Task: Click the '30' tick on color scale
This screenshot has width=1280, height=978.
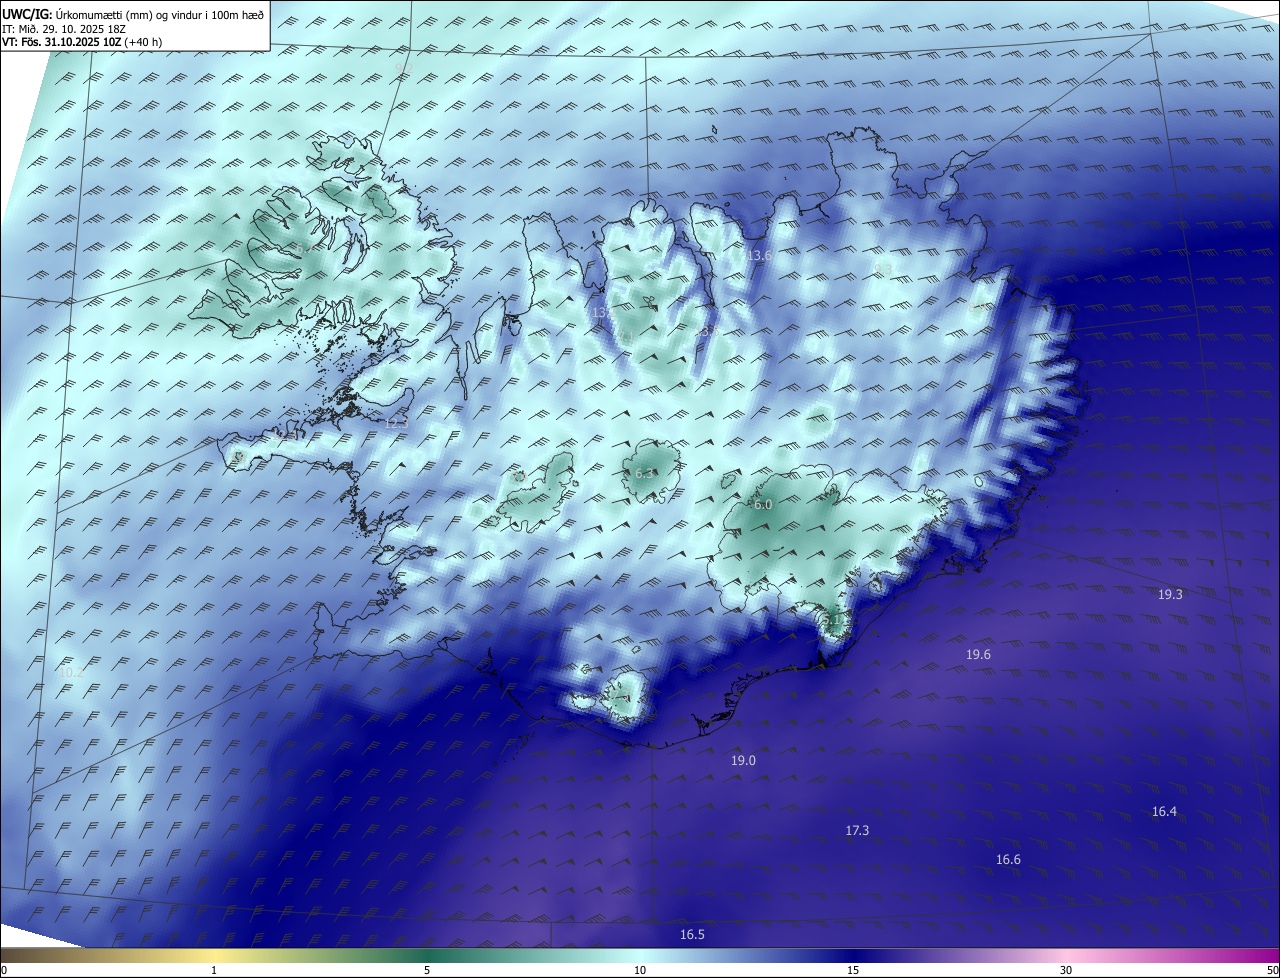Action: (x=1066, y=970)
